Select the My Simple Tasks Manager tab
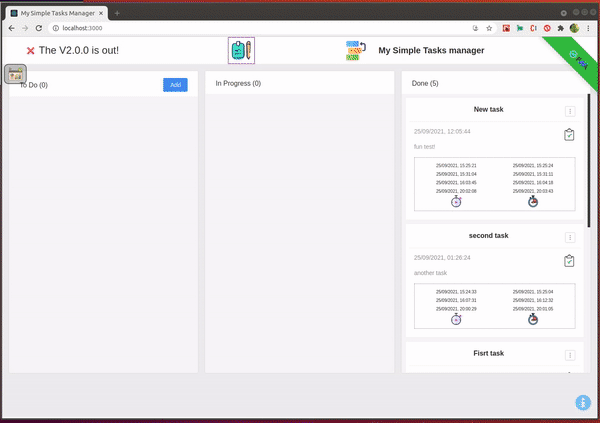 pos(57,13)
